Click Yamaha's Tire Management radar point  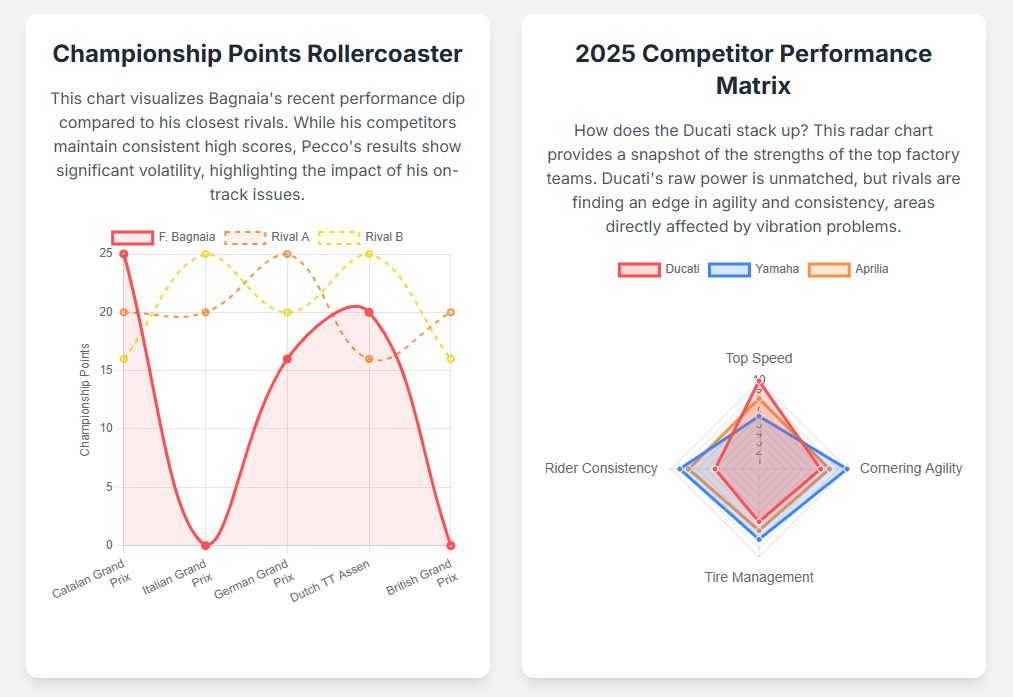tap(759, 539)
